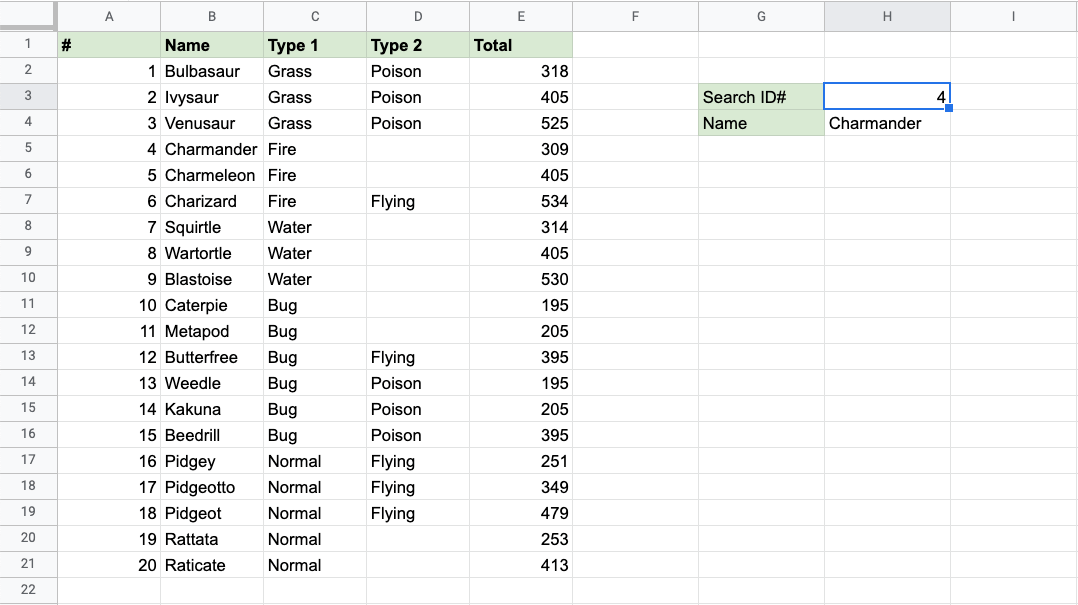1078x605 pixels.
Task: Click the Bulbasaur name cell
Action: [x=212, y=71]
